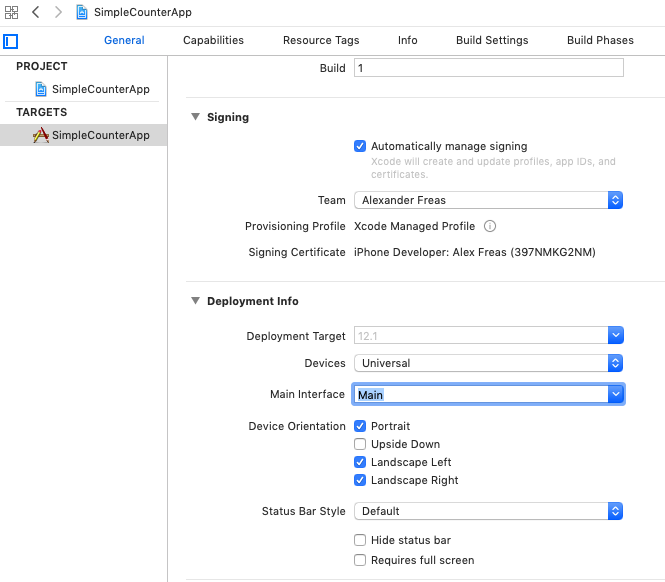Click the SimpleCounterApp file icon in the breadcrumb
The image size is (665, 582).
[82, 12]
